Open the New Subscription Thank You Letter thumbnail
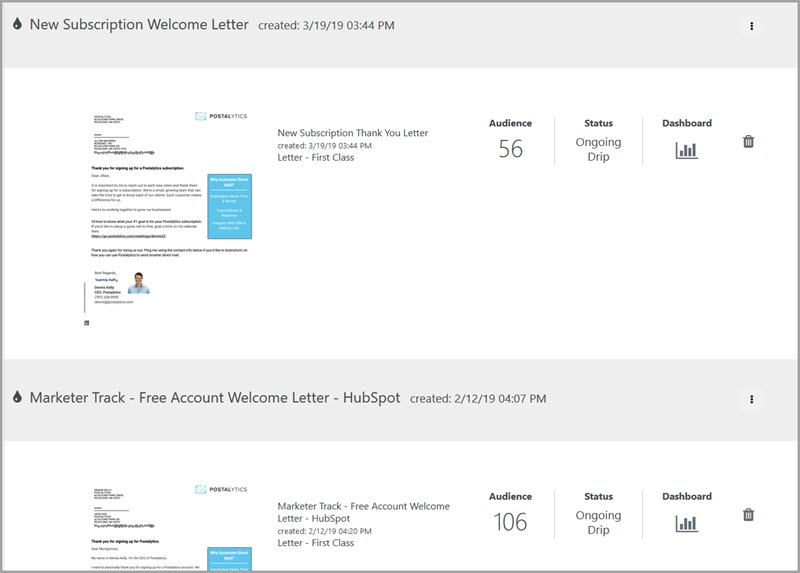Image resolution: width=800 pixels, height=573 pixels. pyautogui.click(x=168, y=218)
